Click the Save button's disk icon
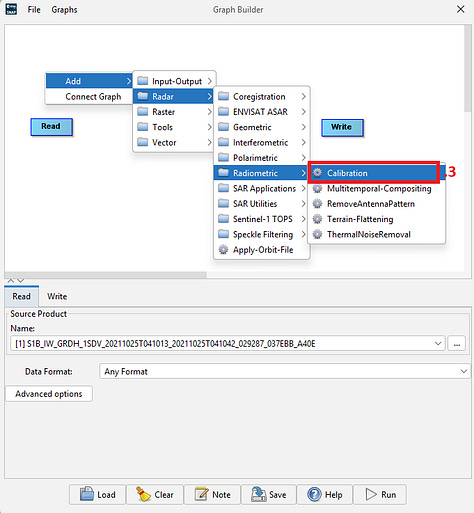 point(258,494)
